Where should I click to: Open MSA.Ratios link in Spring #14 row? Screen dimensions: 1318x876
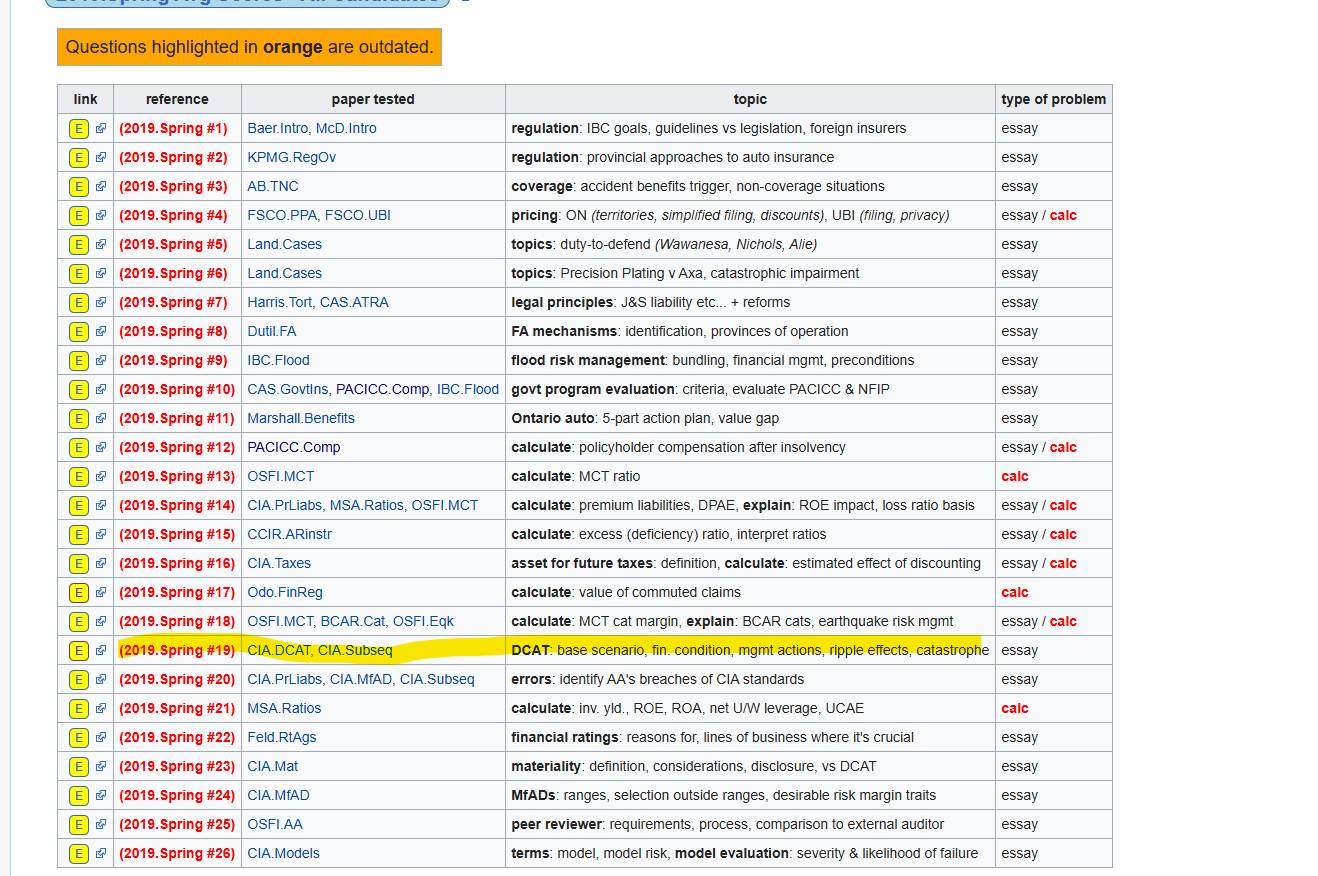pos(367,505)
